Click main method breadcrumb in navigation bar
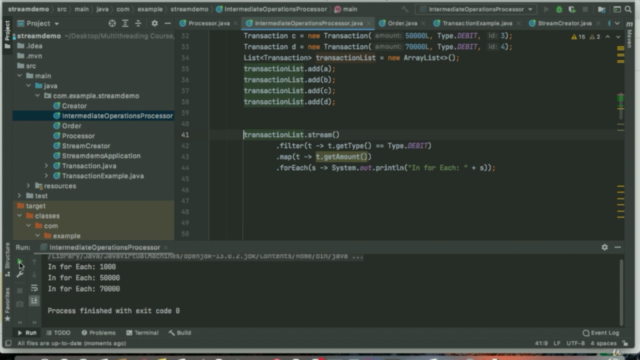 point(346,9)
